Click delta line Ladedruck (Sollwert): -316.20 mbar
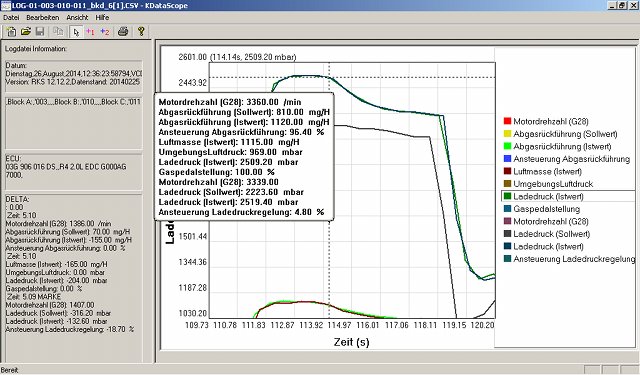The height and width of the screenshot is (375, 640). (58, 313)
